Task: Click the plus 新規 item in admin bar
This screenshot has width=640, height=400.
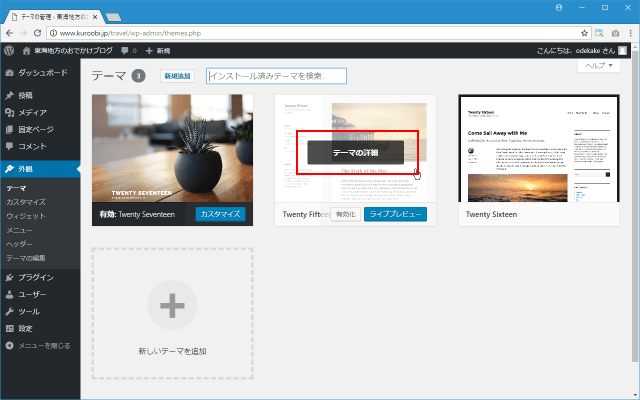Action: (x=158, y=51)
